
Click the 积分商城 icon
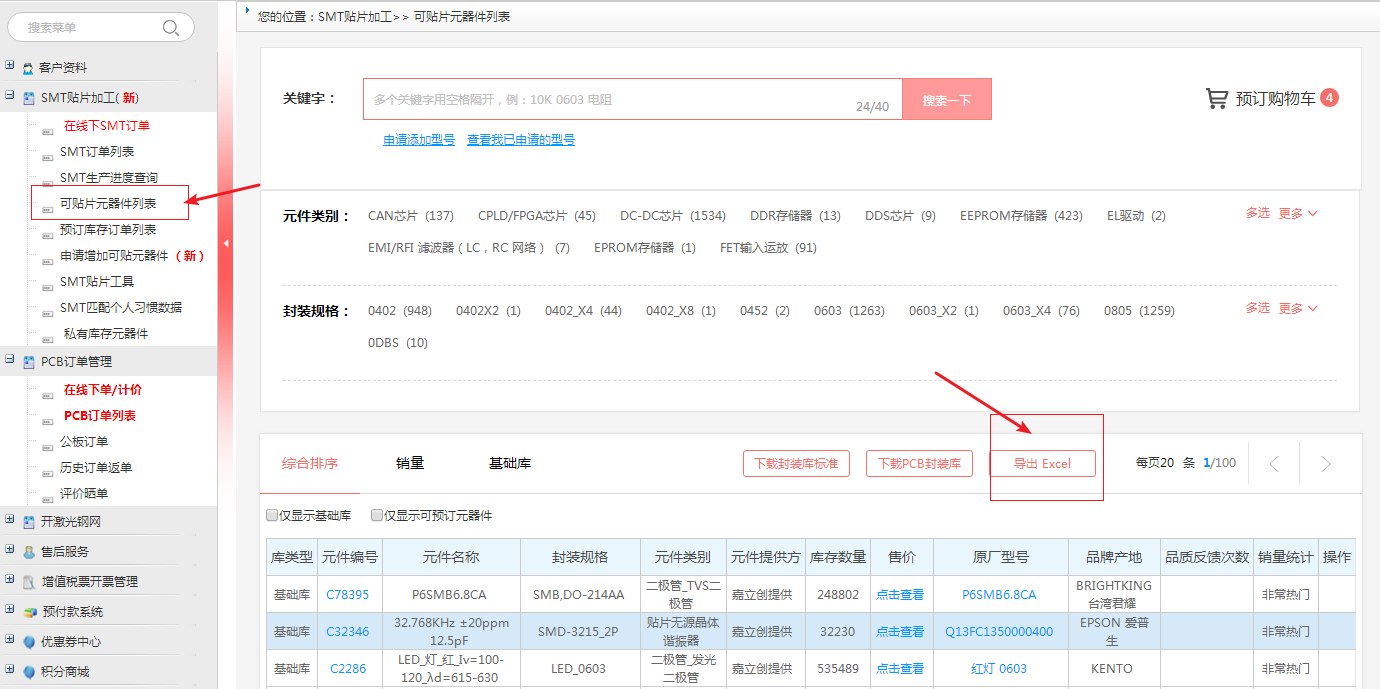tap(28, 672)
